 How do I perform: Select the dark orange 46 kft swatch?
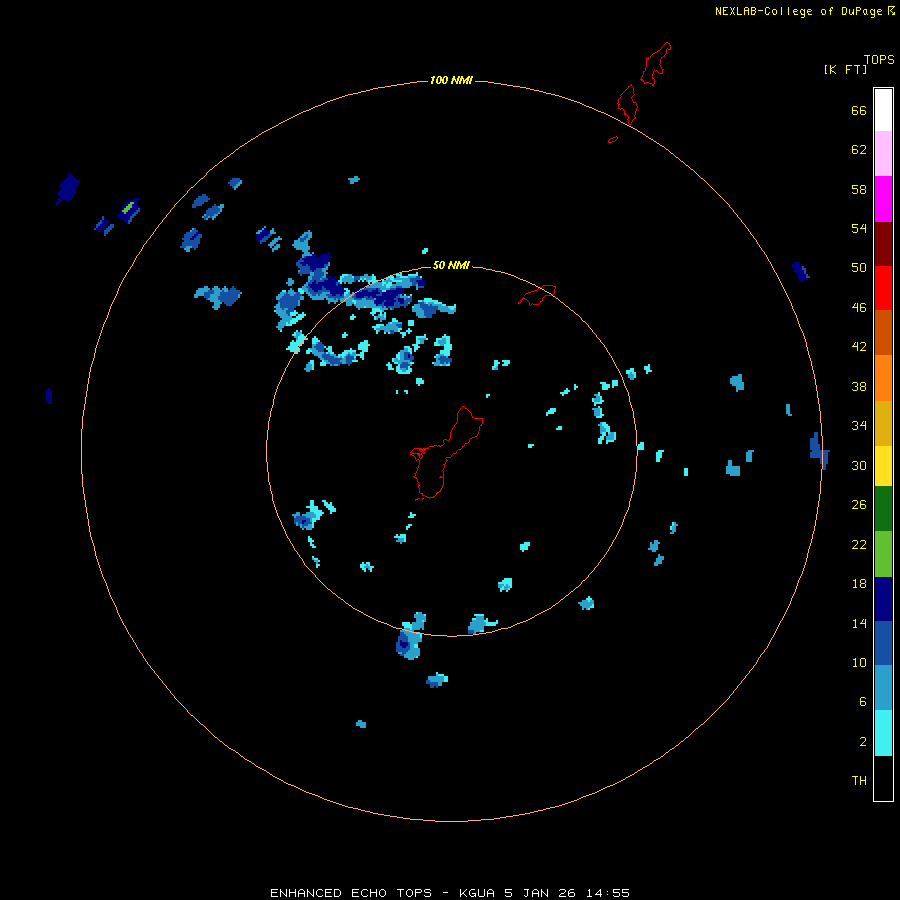pos(883,333)
